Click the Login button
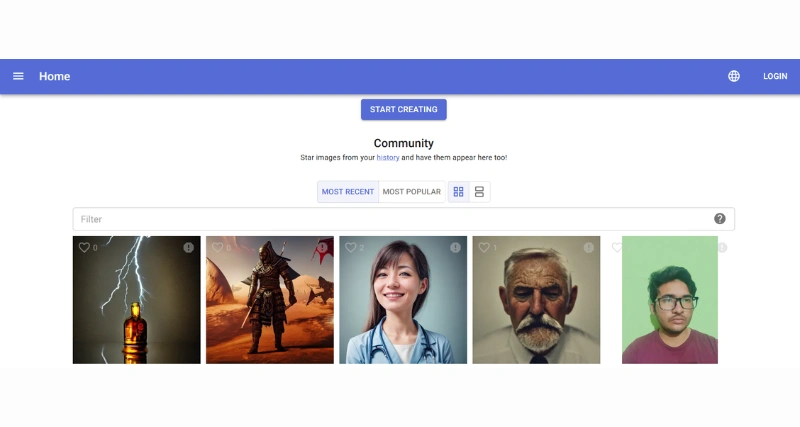 click(x=775, y=76)
